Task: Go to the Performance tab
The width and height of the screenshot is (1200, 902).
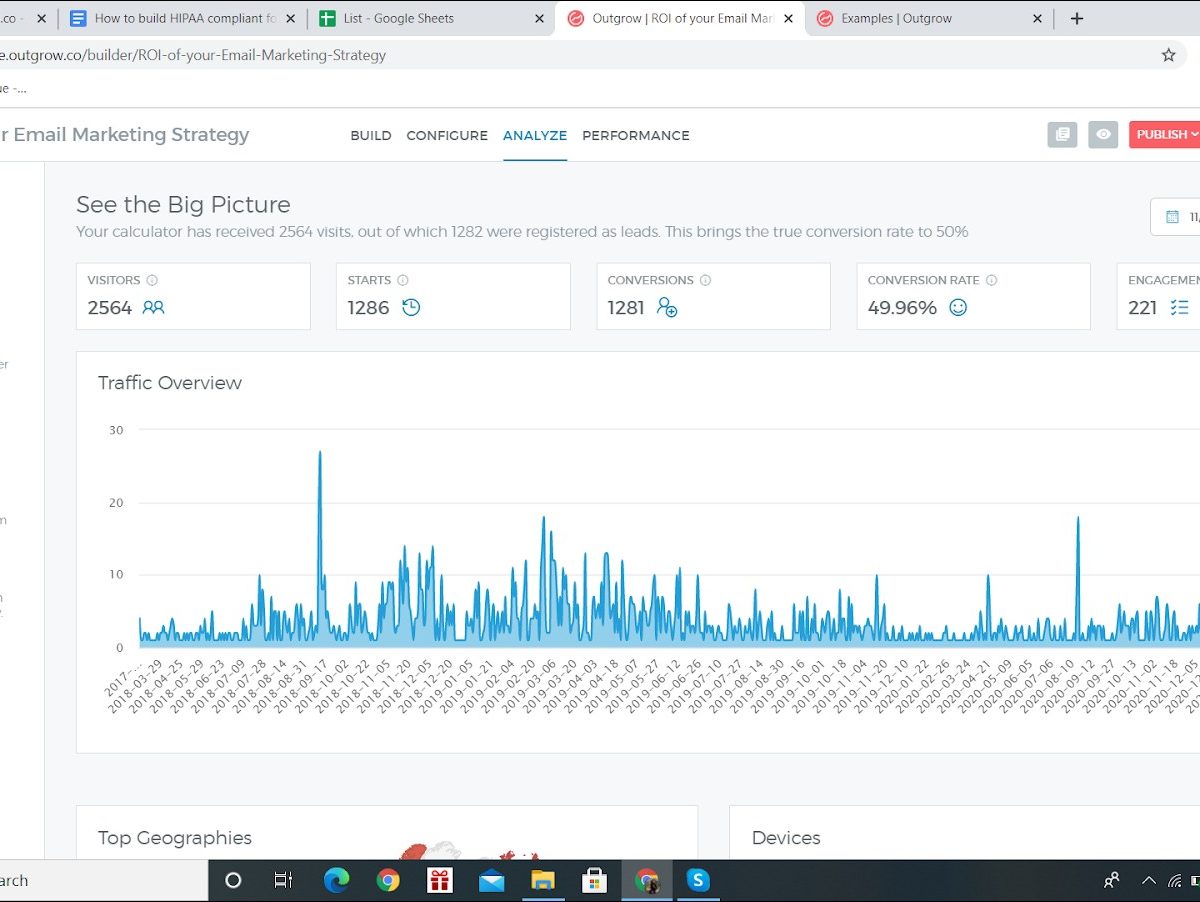Action: 636,135
